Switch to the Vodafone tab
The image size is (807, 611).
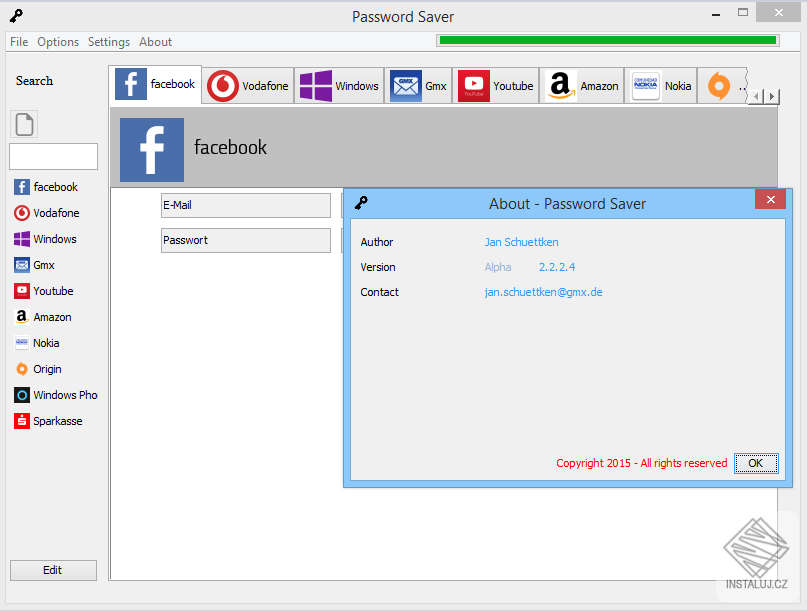(248, 86)
